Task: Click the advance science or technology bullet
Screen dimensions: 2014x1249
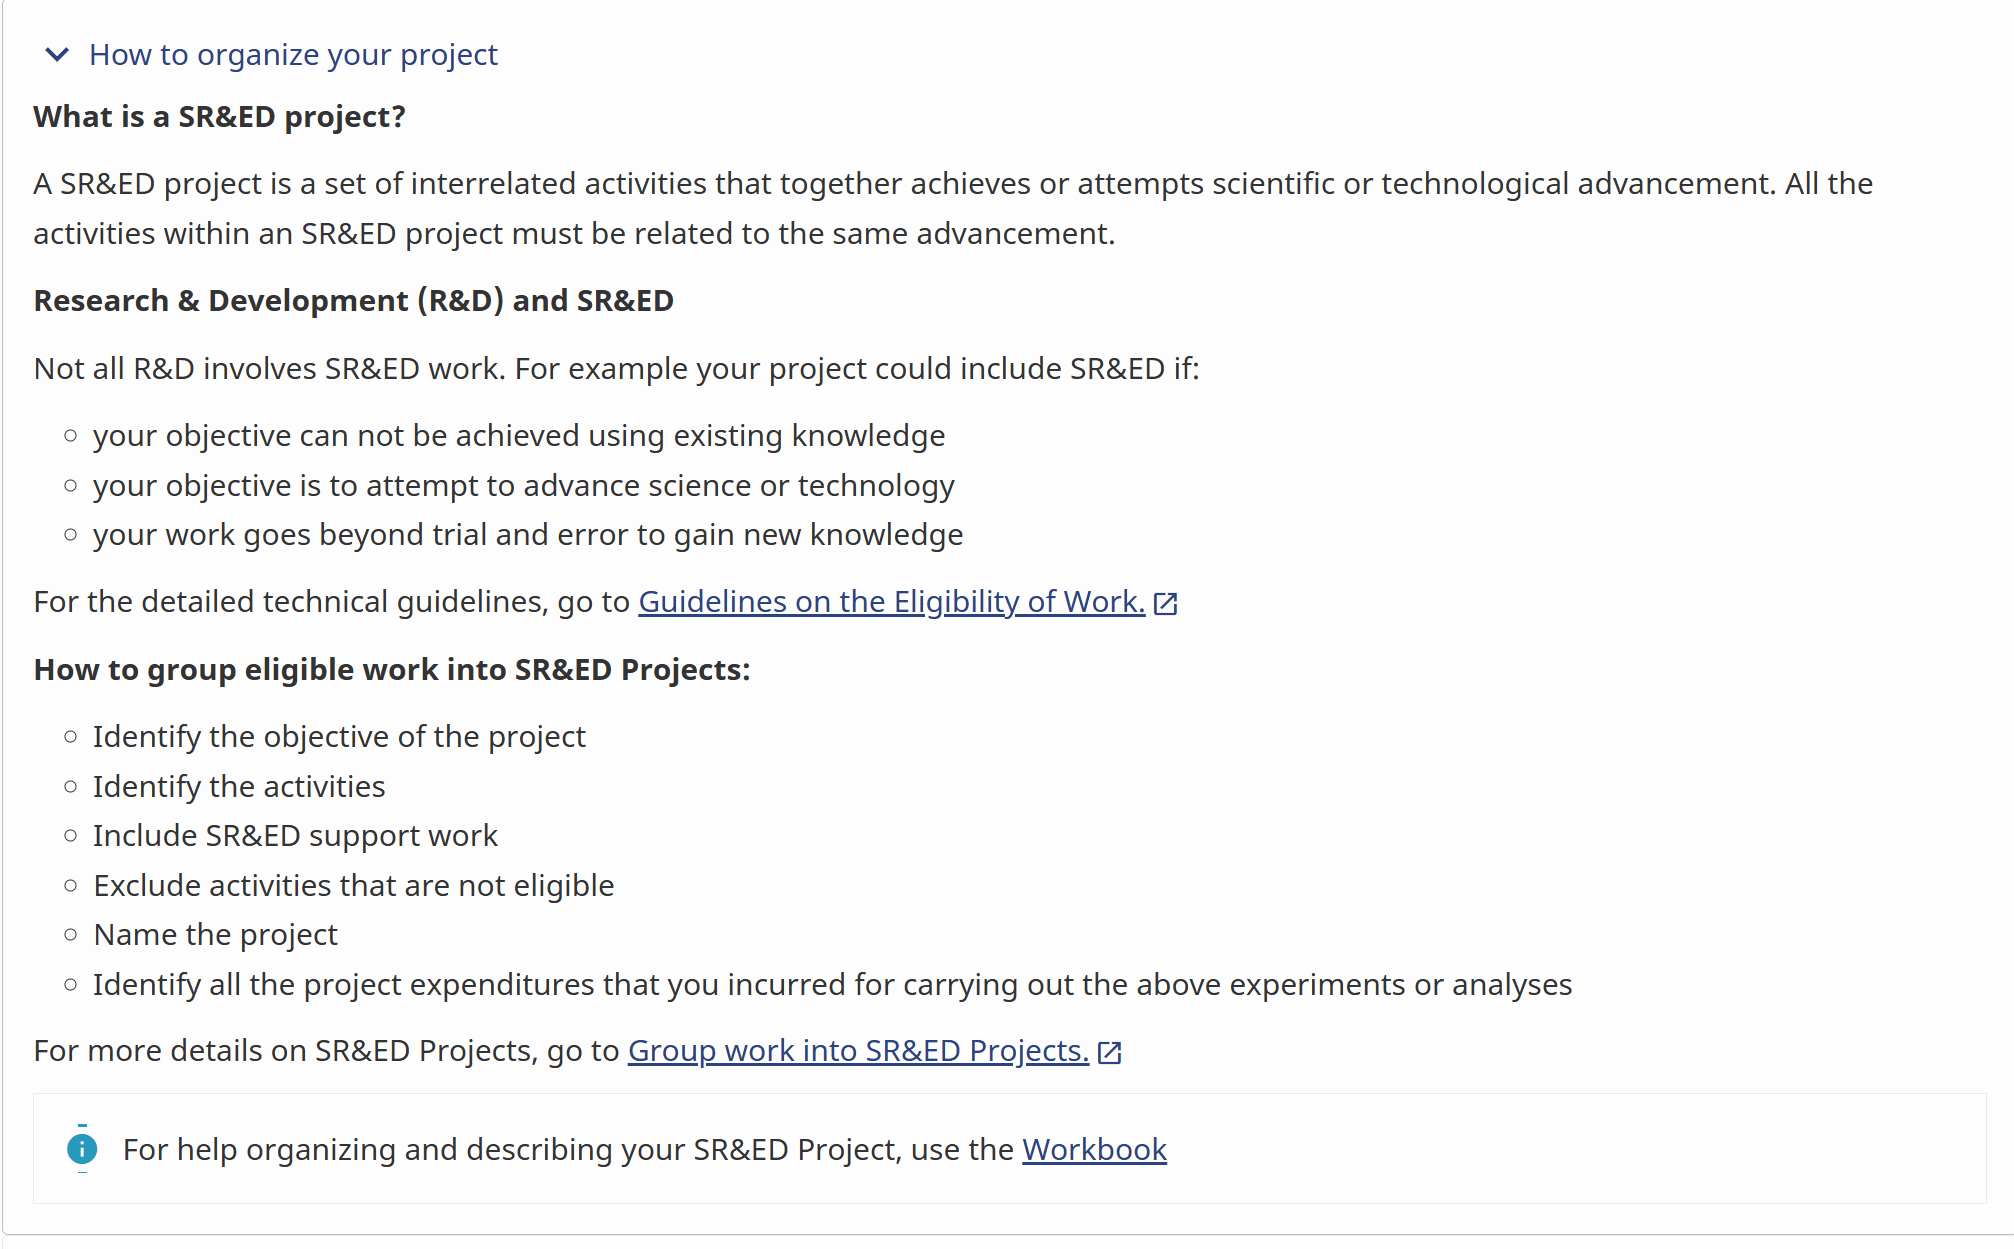Action: [523, 486]
